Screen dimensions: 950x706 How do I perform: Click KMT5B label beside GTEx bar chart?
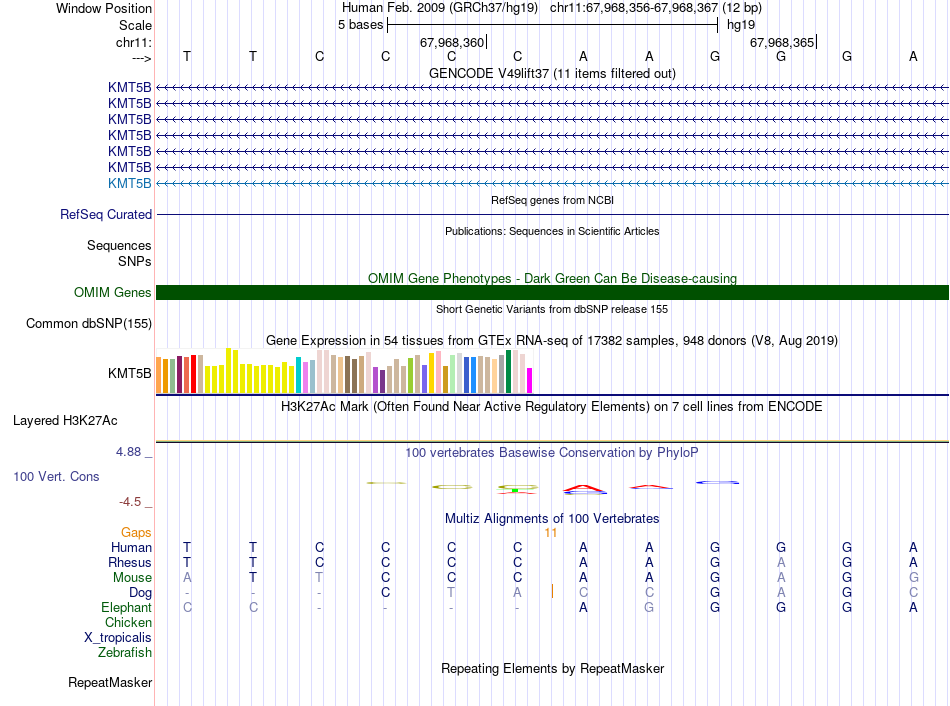[x=130, y=373]
